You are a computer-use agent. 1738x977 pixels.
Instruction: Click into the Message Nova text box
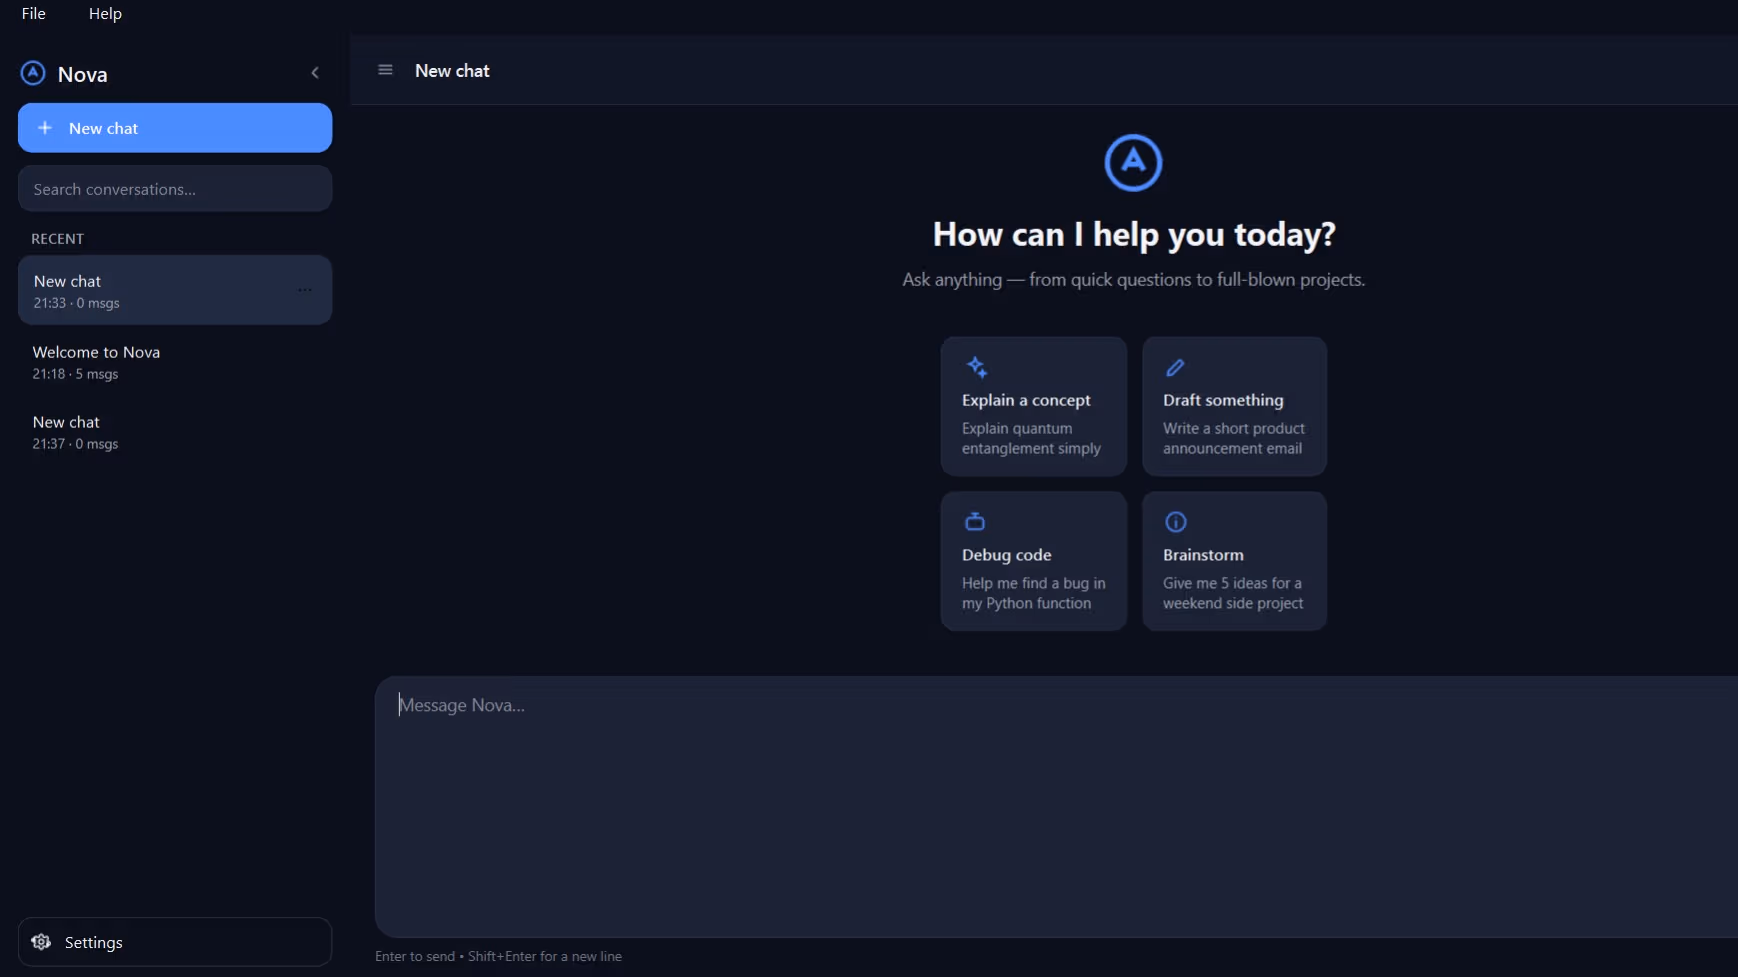coord(1056,806)
